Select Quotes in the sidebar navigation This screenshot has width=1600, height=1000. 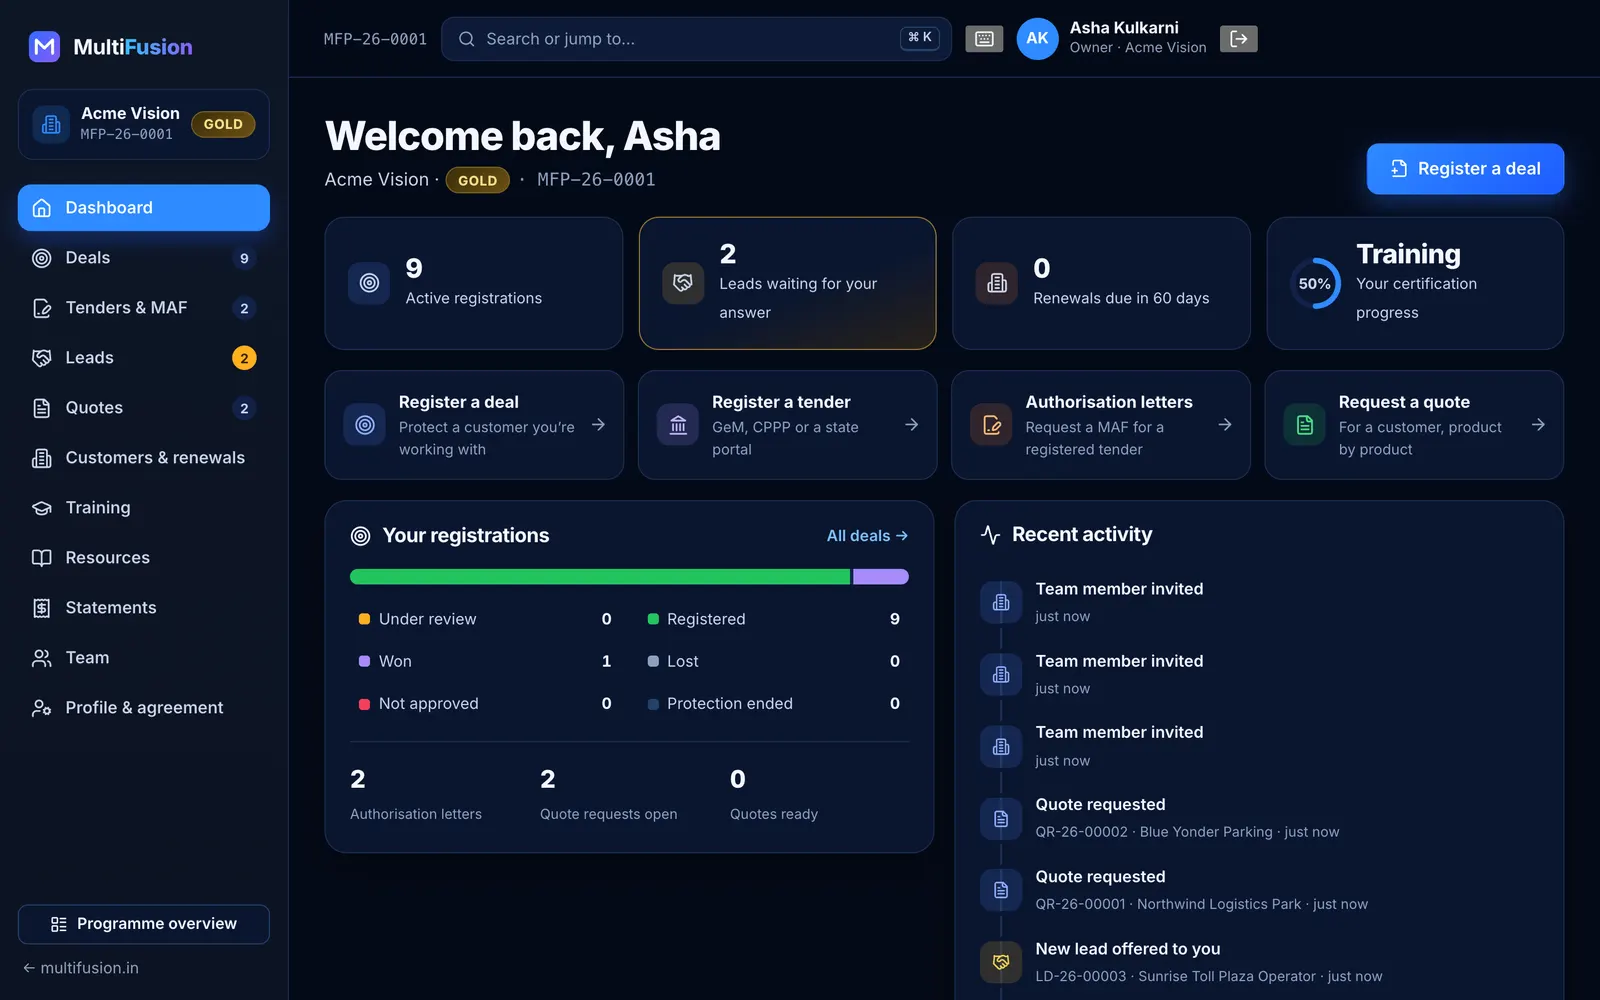click(x=143, y=408)
